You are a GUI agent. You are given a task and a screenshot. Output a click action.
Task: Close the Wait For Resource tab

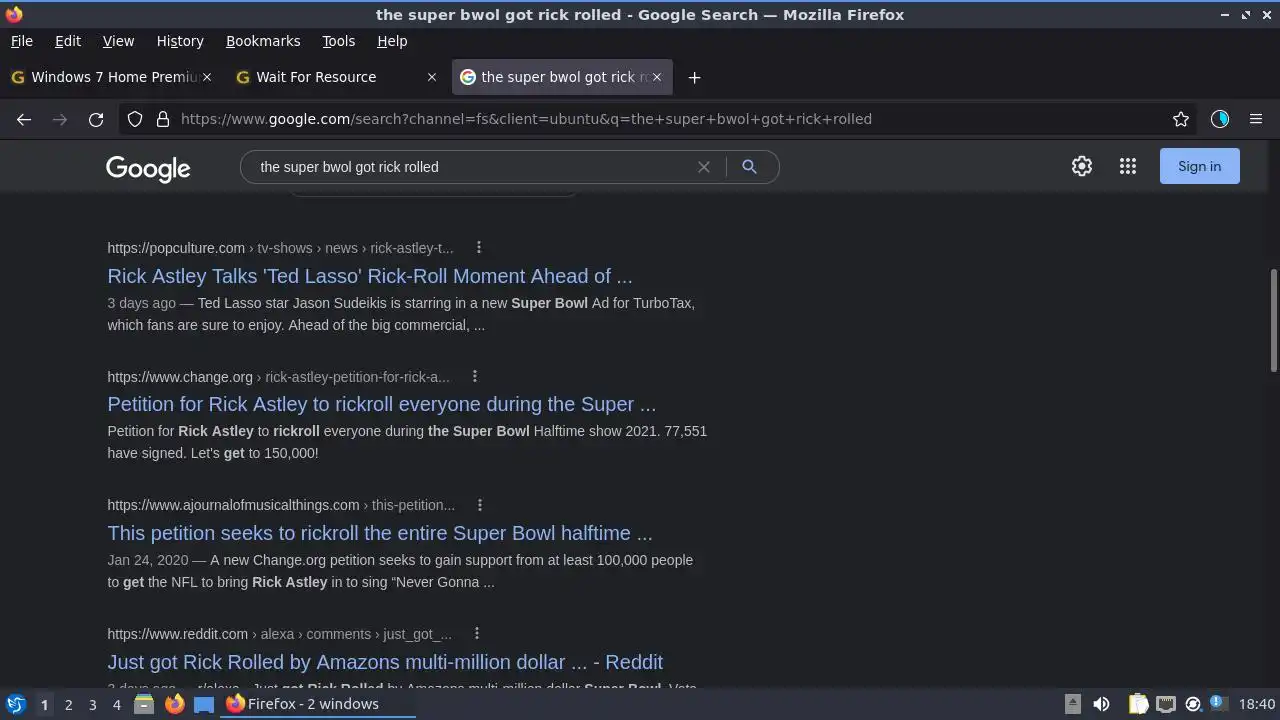[x=432, y=77]
